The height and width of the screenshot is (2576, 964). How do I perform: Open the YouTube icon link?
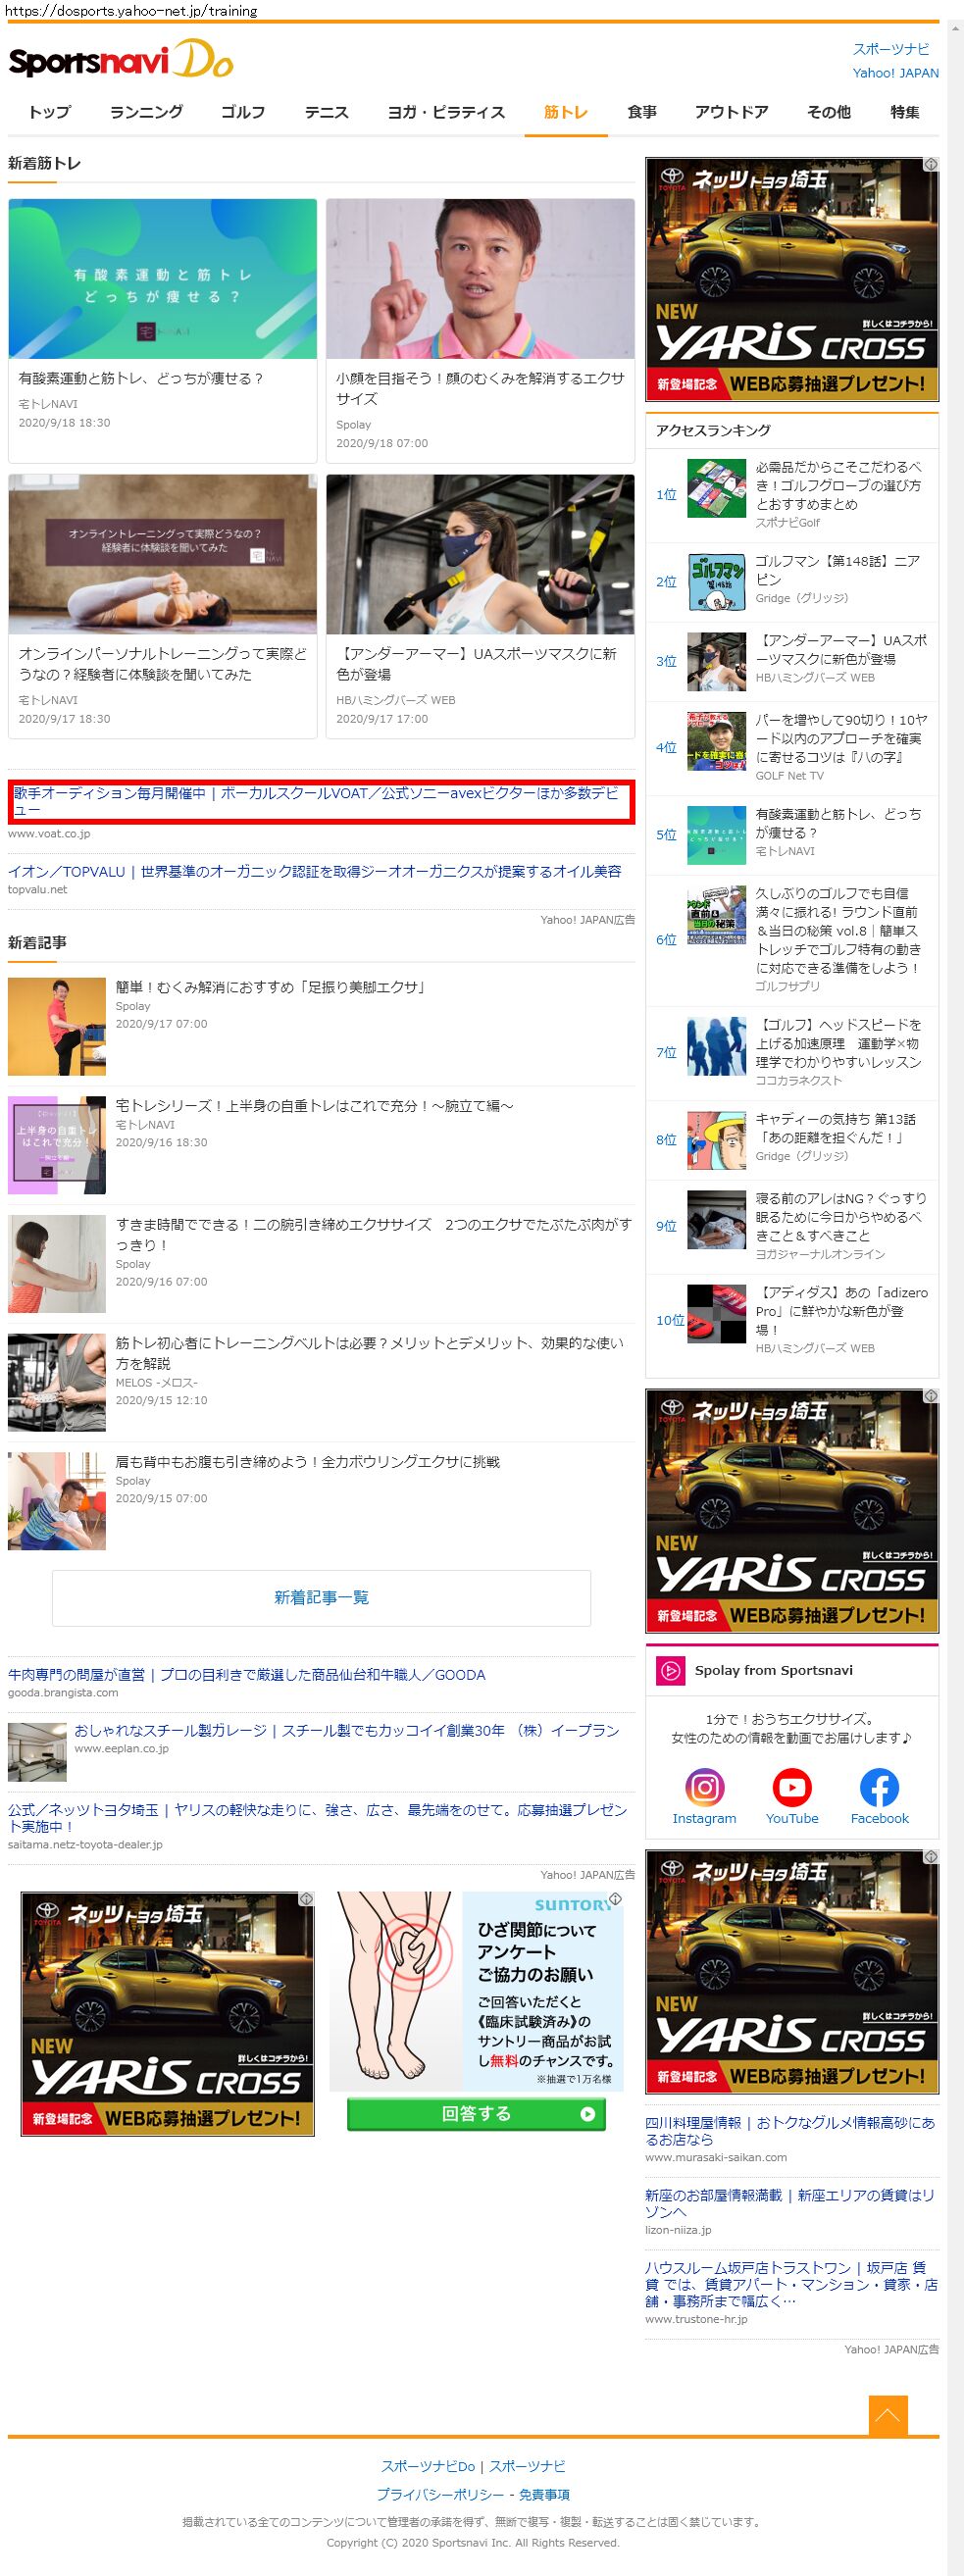pos(791,1788)
